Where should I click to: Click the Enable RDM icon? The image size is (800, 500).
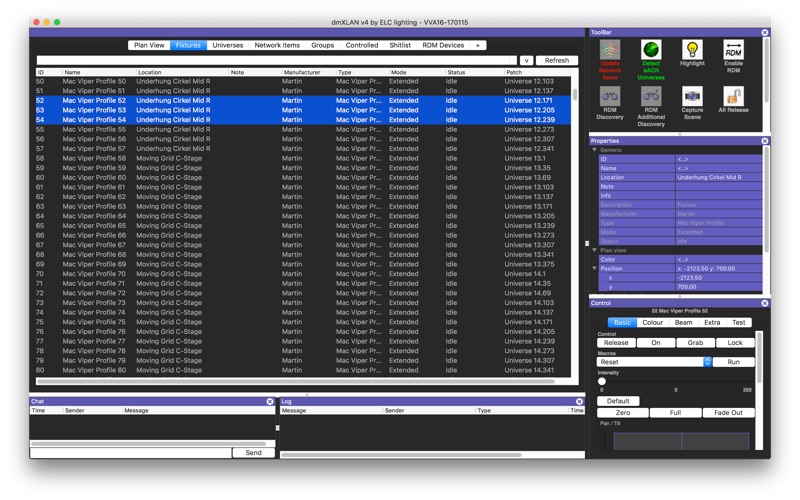[x=733, y=49]
